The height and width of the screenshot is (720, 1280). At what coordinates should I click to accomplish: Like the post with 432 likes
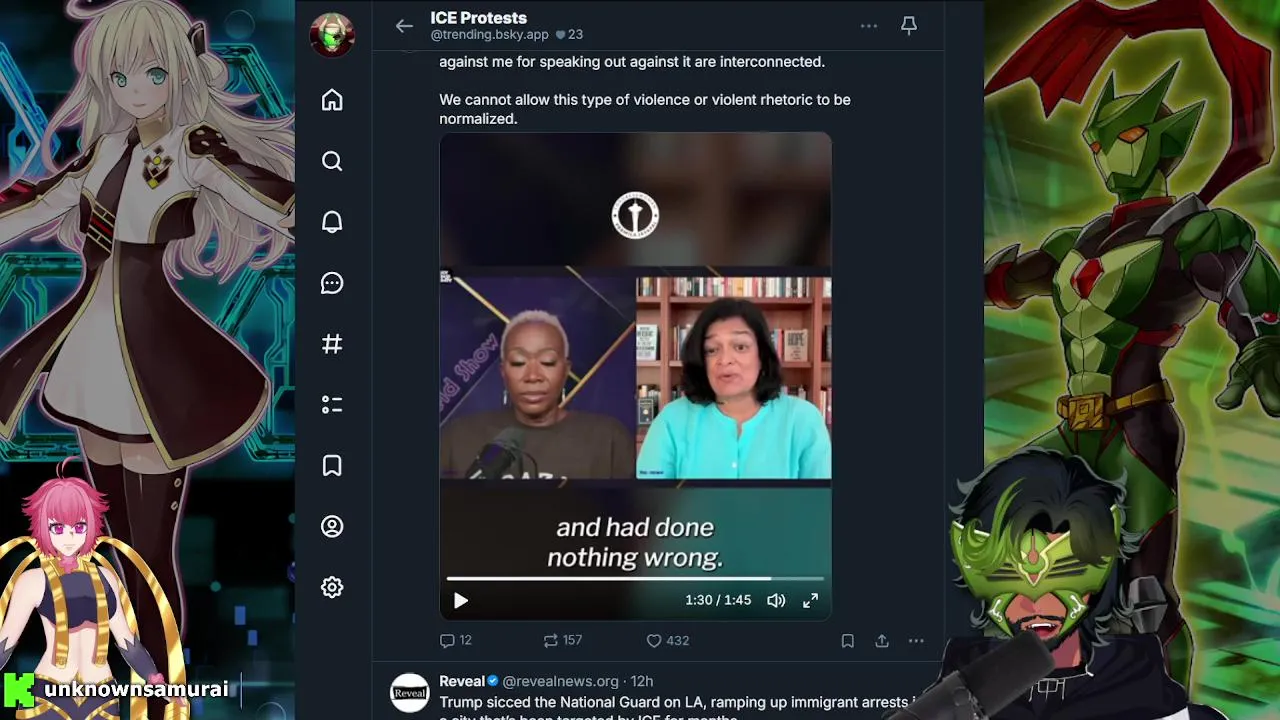[x=667, y=641]
